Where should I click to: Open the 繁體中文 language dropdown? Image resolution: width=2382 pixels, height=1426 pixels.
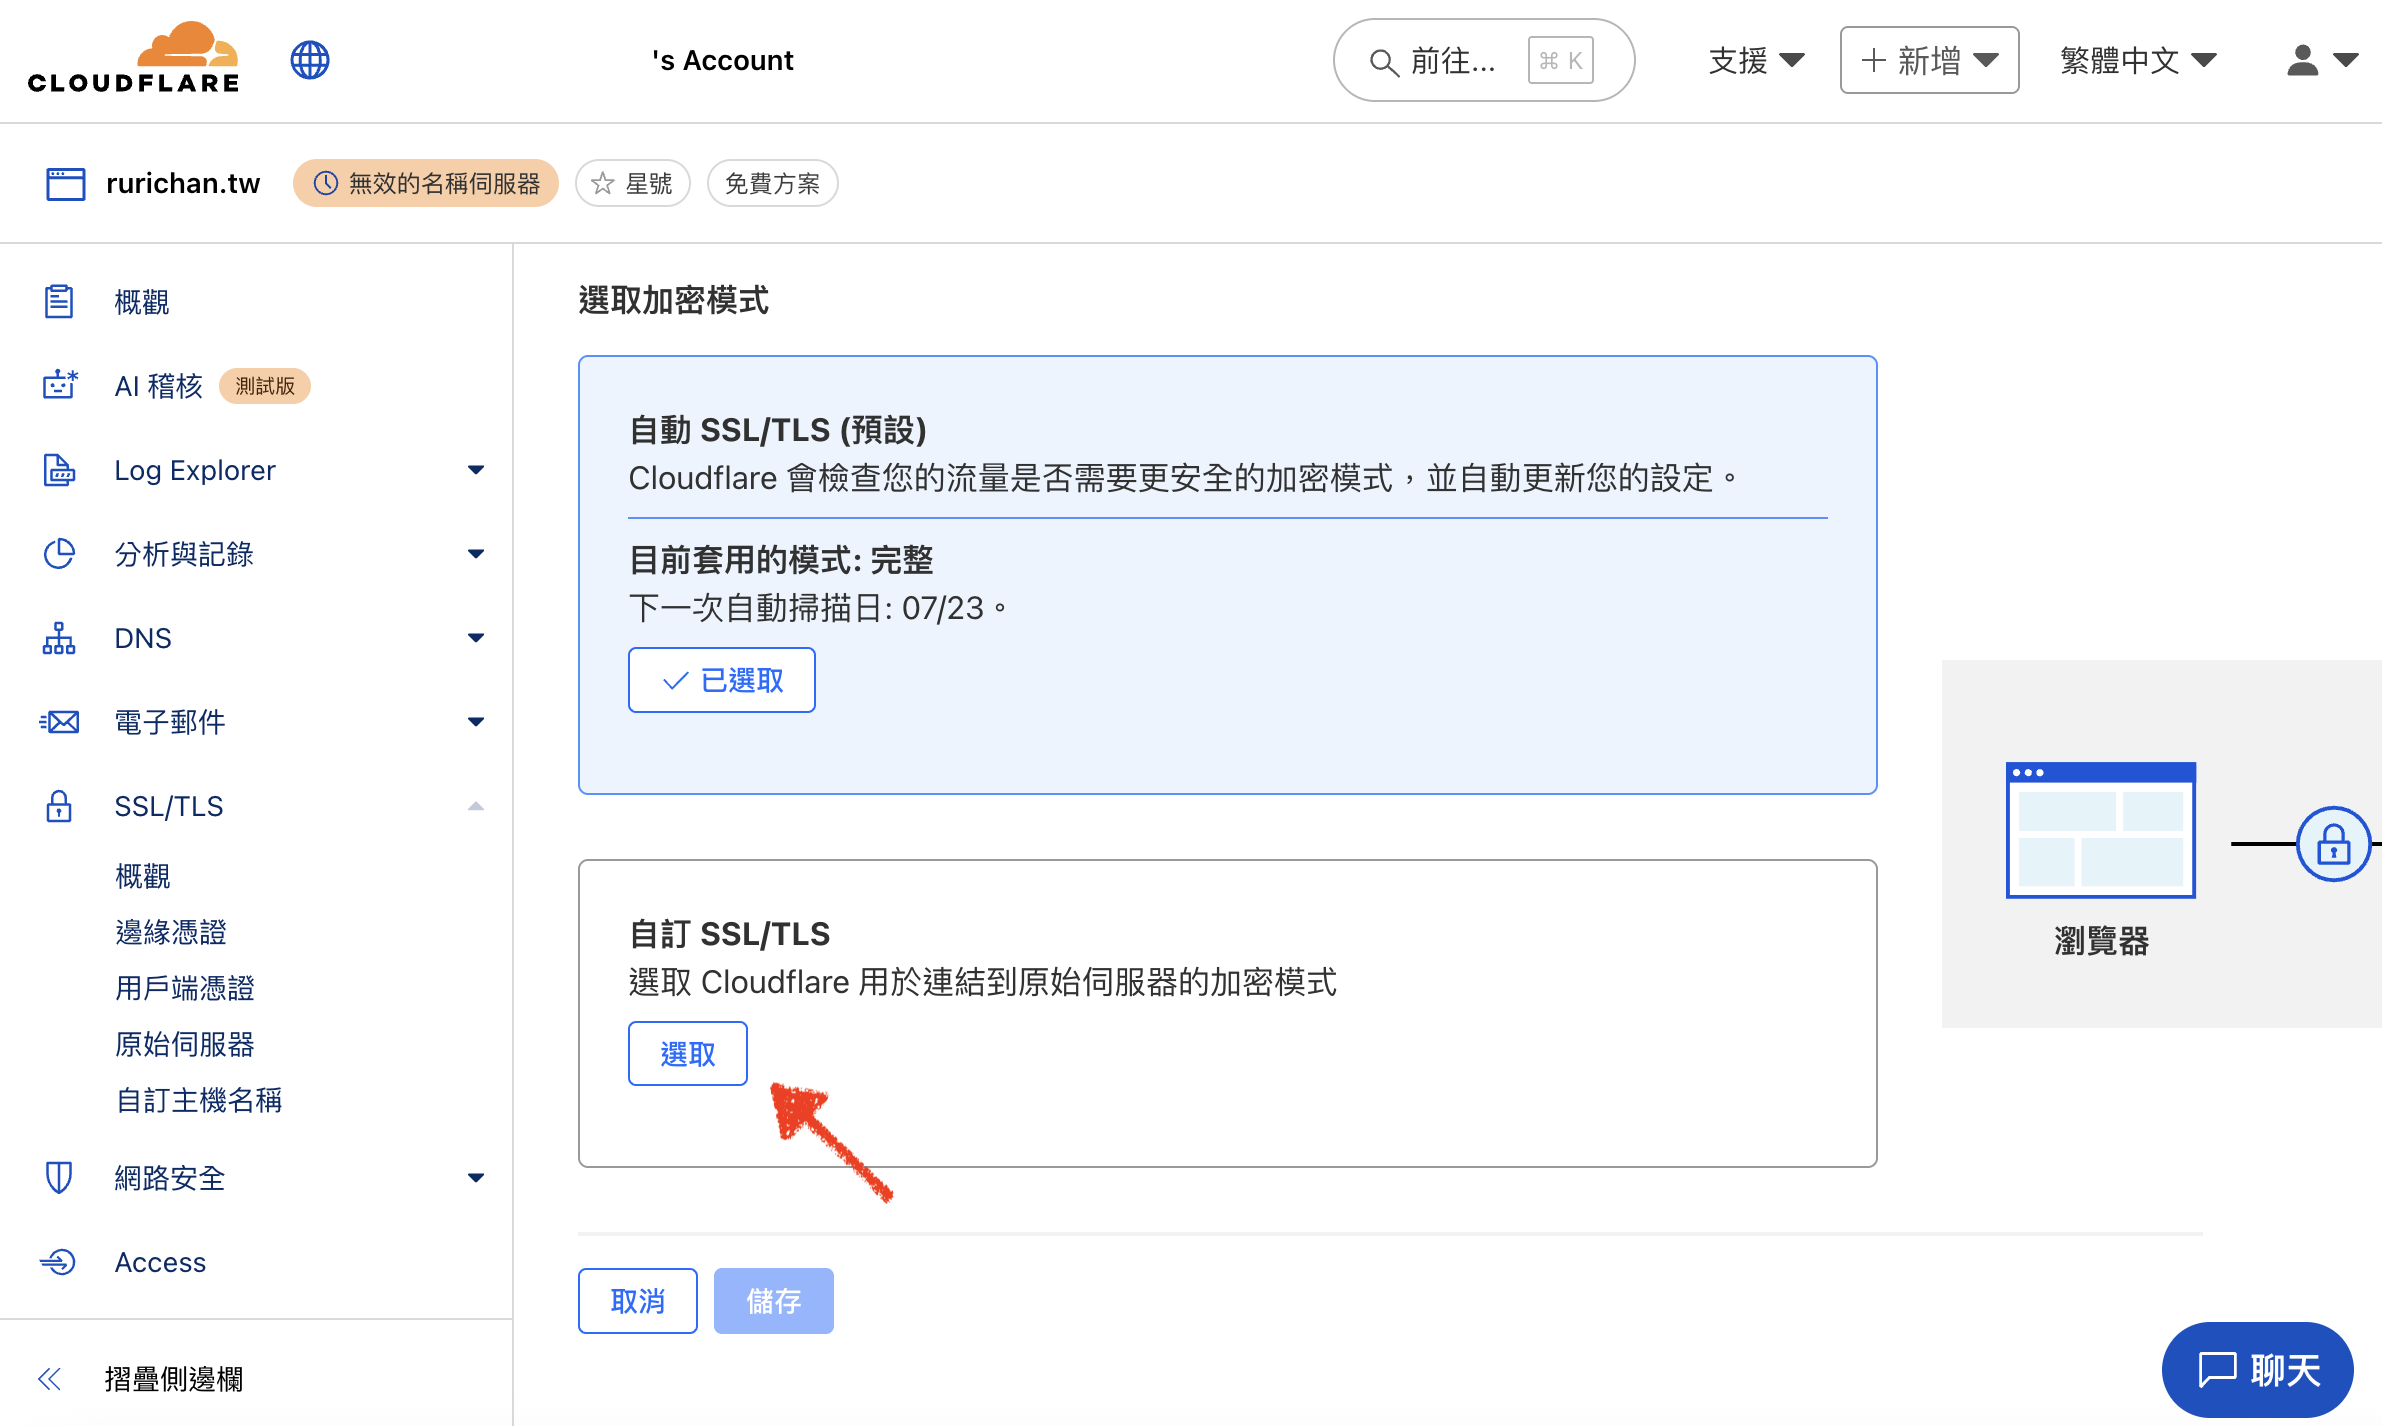[2138, 61]
